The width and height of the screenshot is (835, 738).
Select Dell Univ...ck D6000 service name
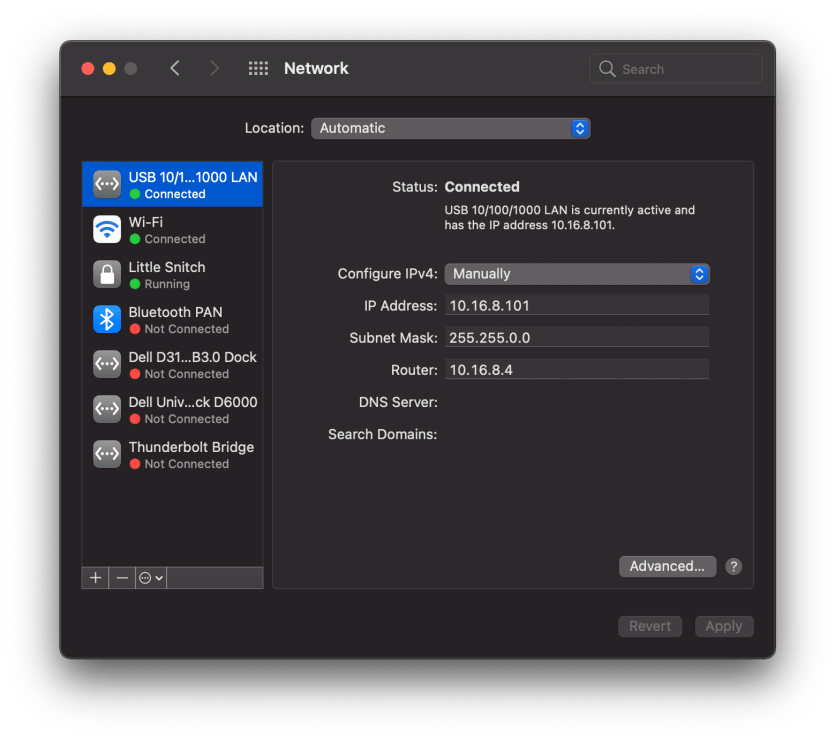click(193, 402)
